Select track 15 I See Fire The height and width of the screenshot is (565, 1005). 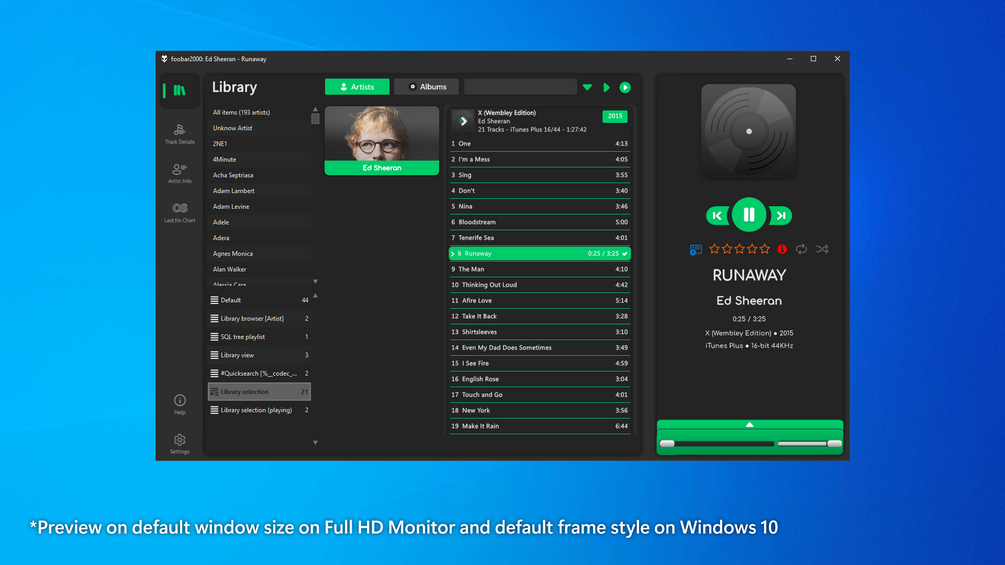[540, 363]
